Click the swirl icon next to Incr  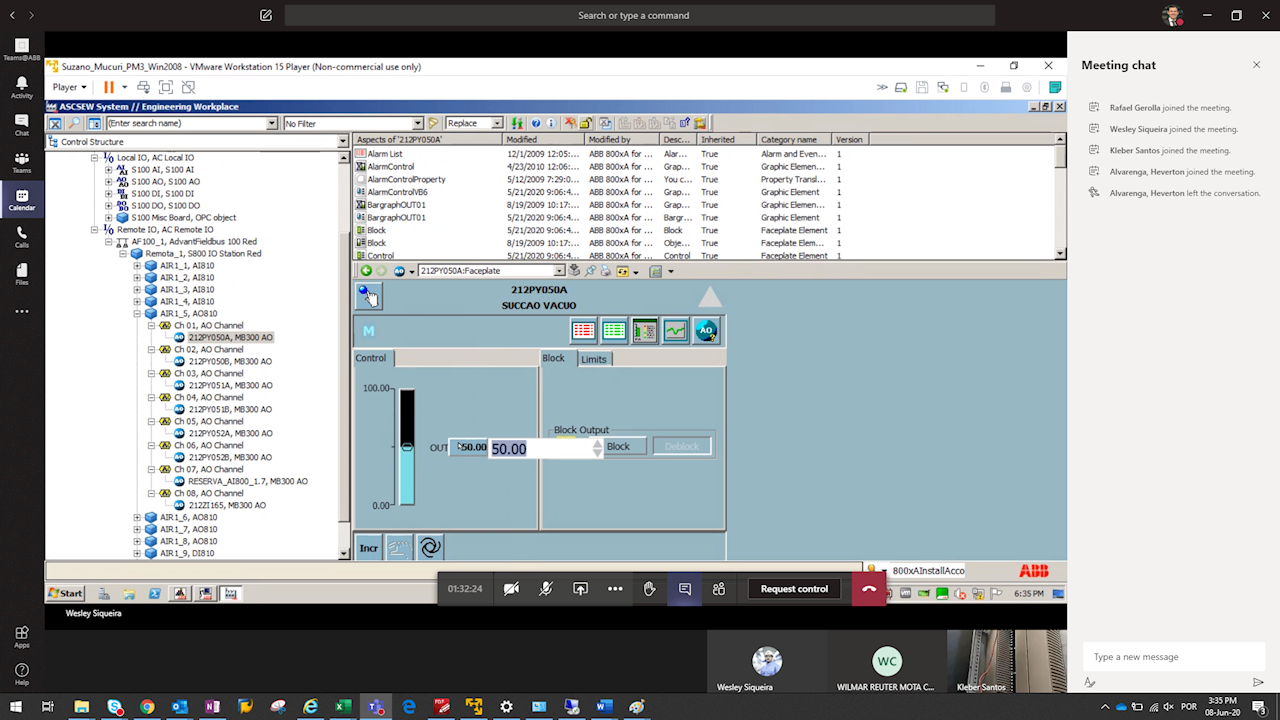tap(430, 547)
